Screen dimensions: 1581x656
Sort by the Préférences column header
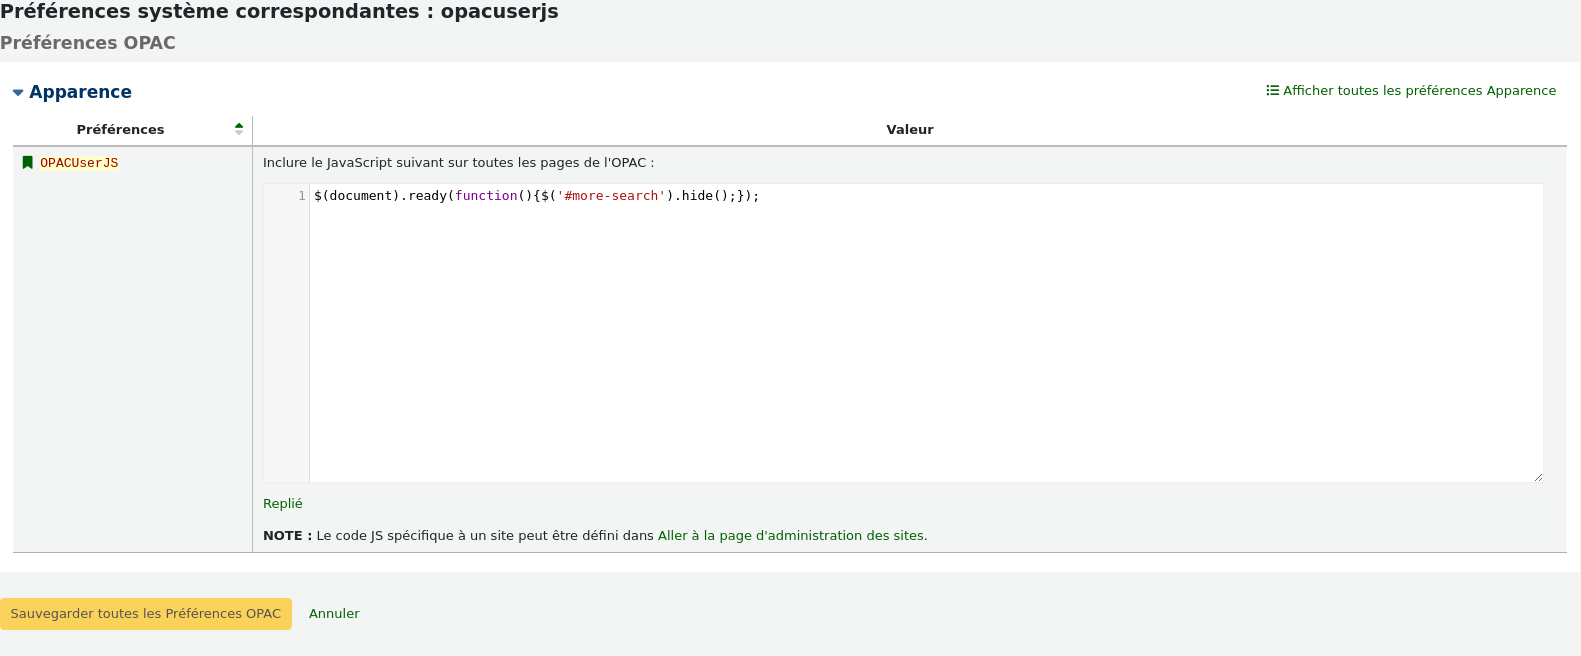click(120, 130)
